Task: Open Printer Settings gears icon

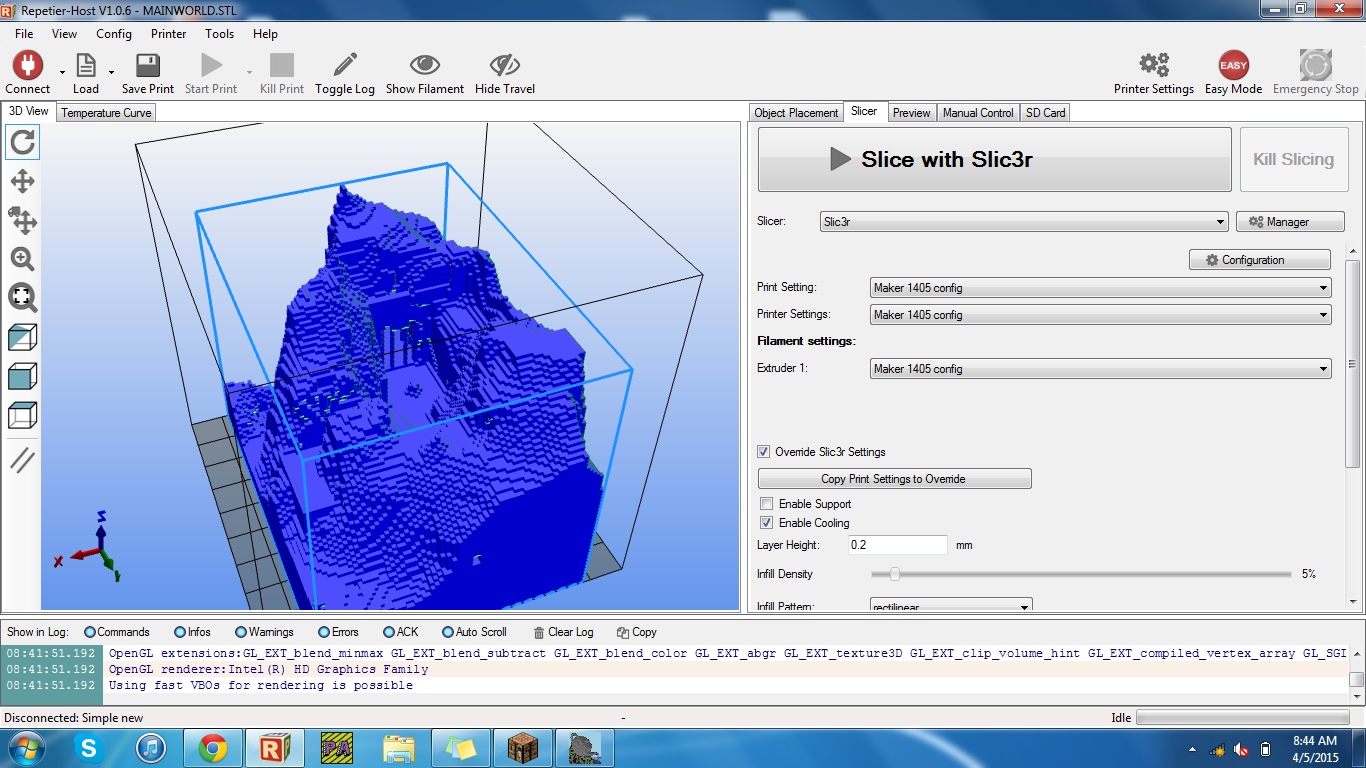Action: (x=1154, y=66)
